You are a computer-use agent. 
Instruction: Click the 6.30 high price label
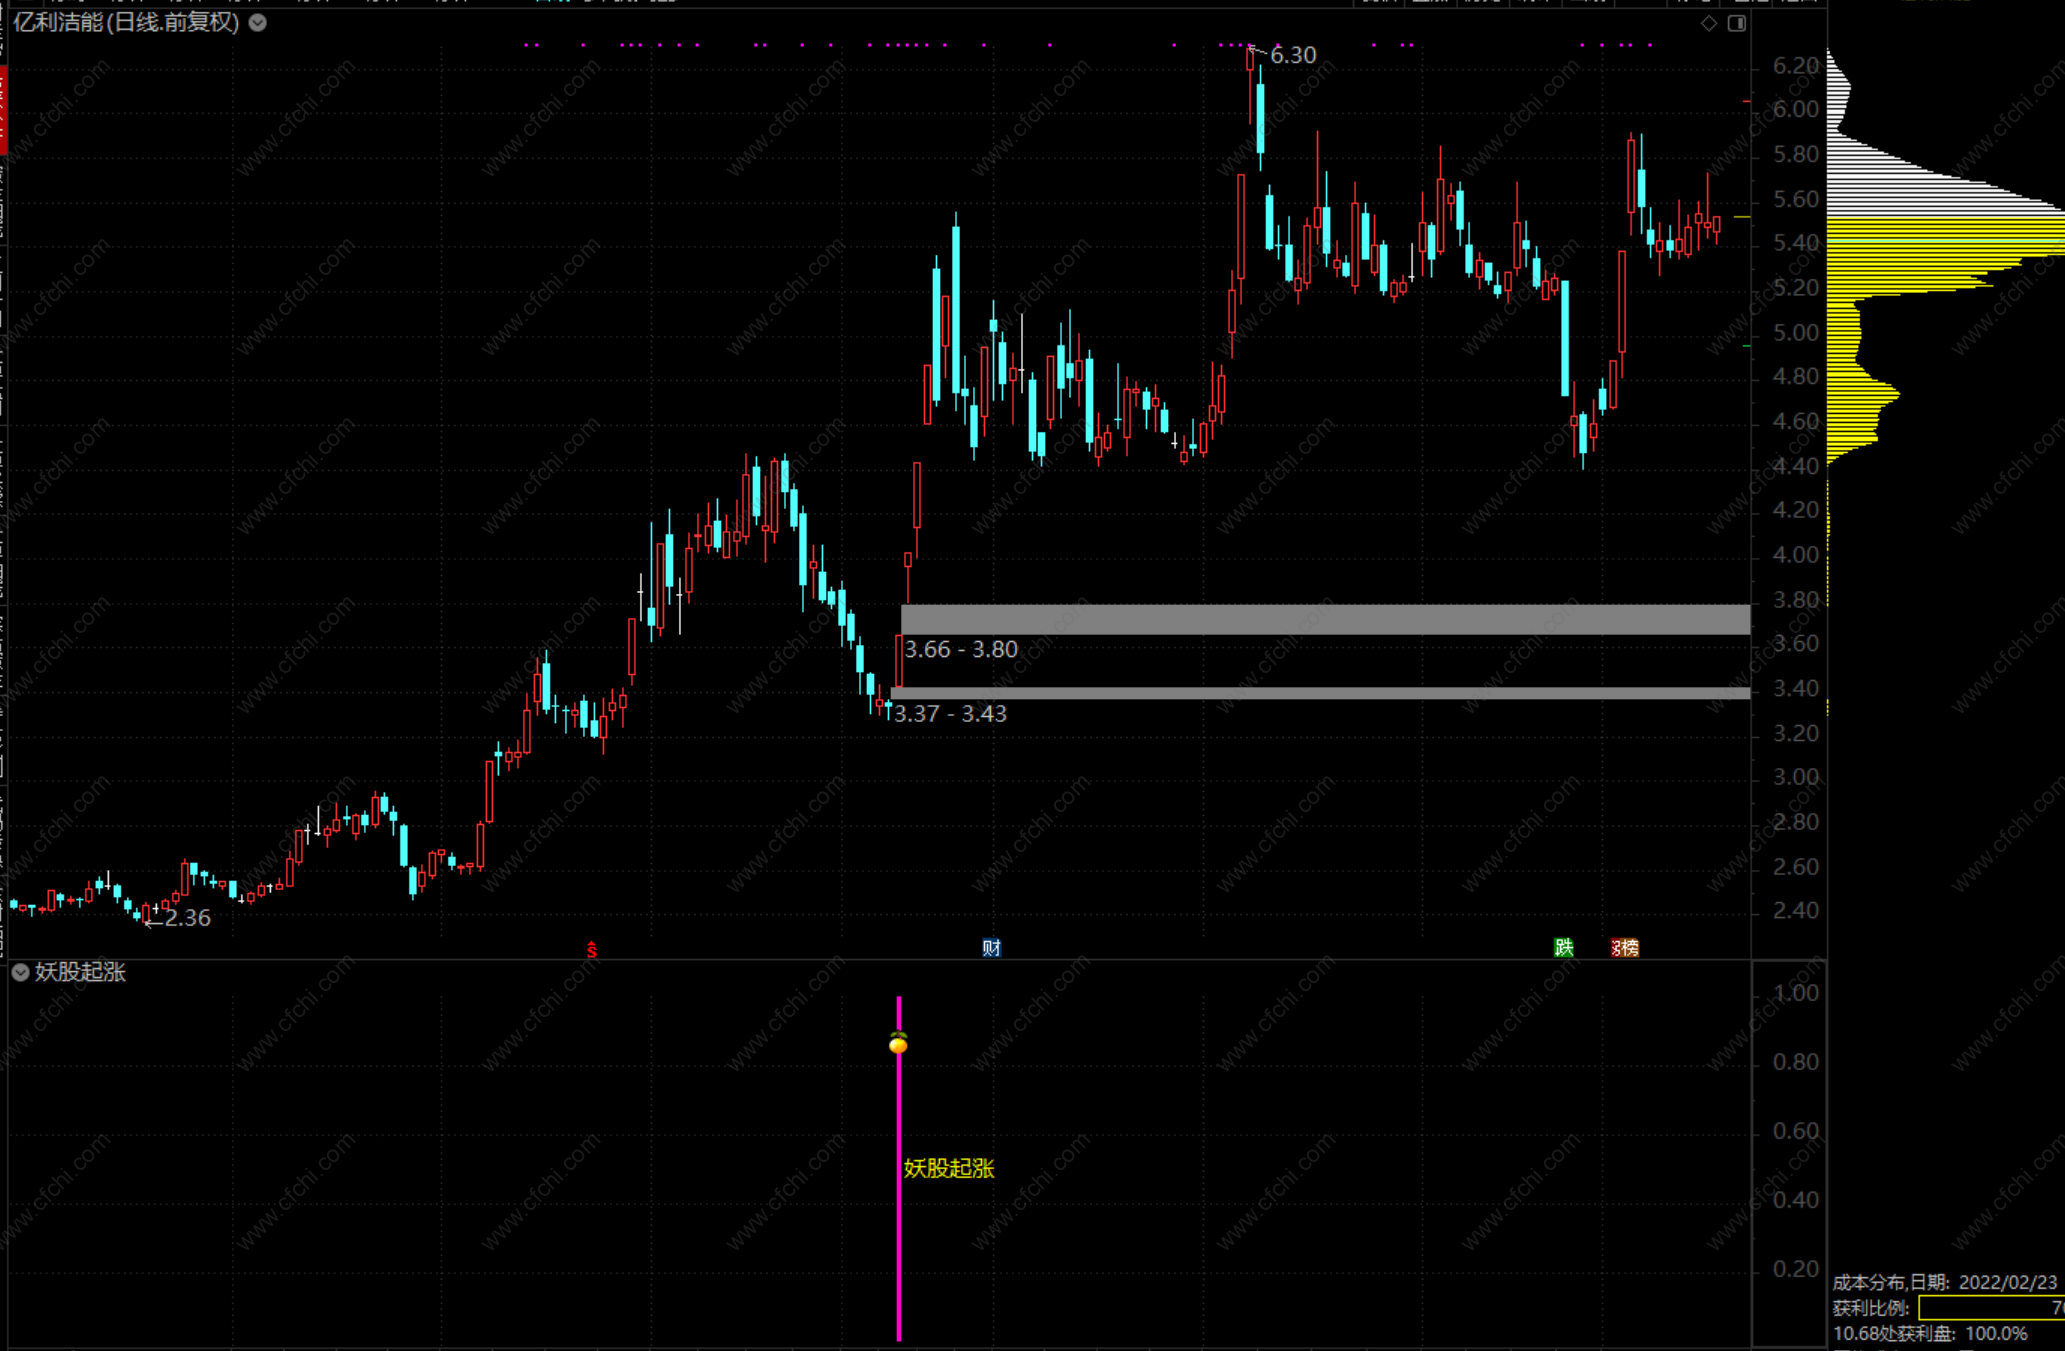pos(1293,55)
